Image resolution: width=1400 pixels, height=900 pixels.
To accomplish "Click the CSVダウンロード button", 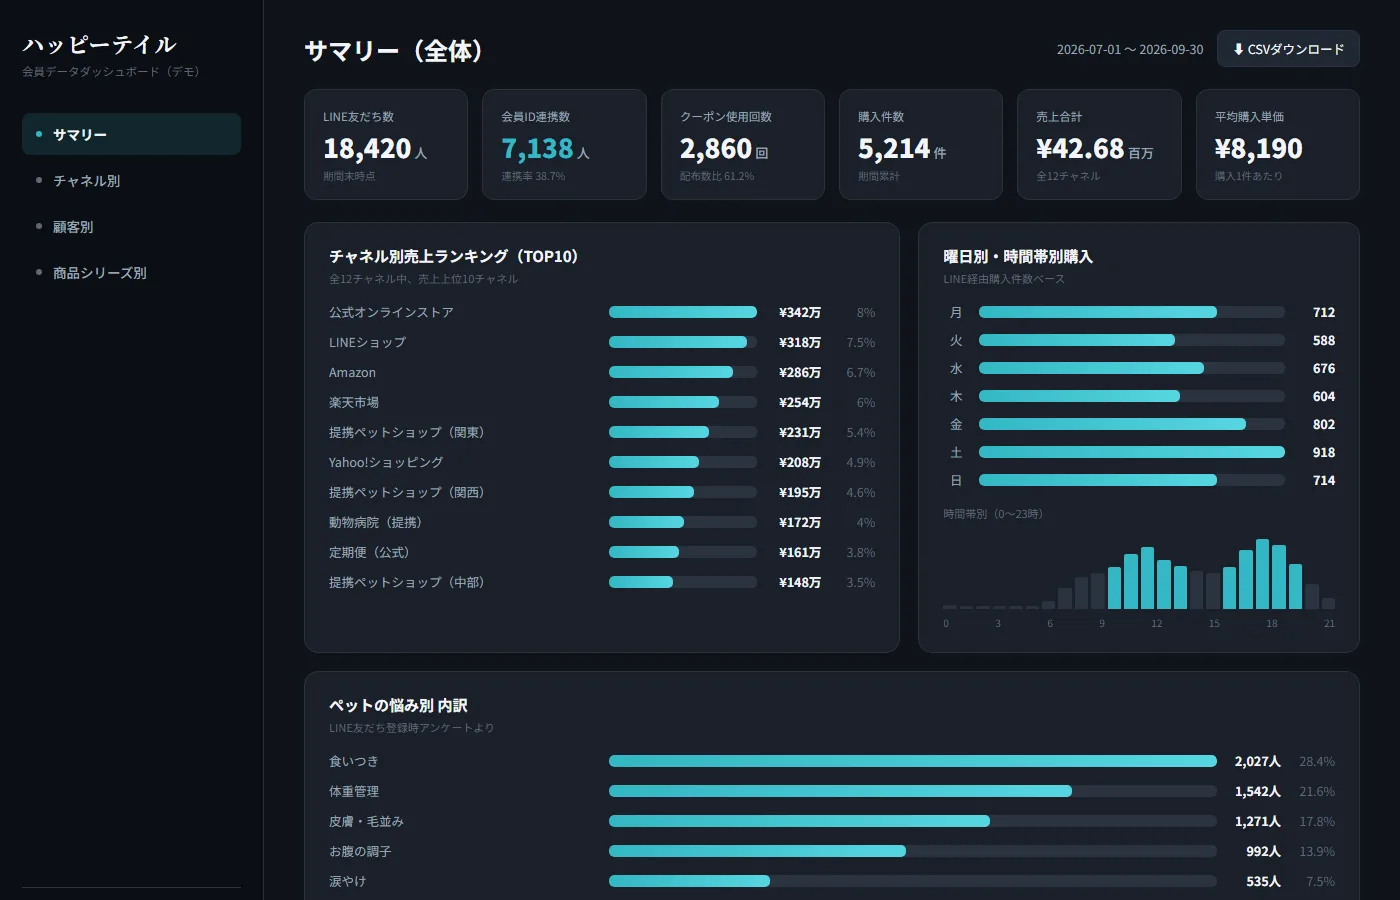I will 1288,49.
